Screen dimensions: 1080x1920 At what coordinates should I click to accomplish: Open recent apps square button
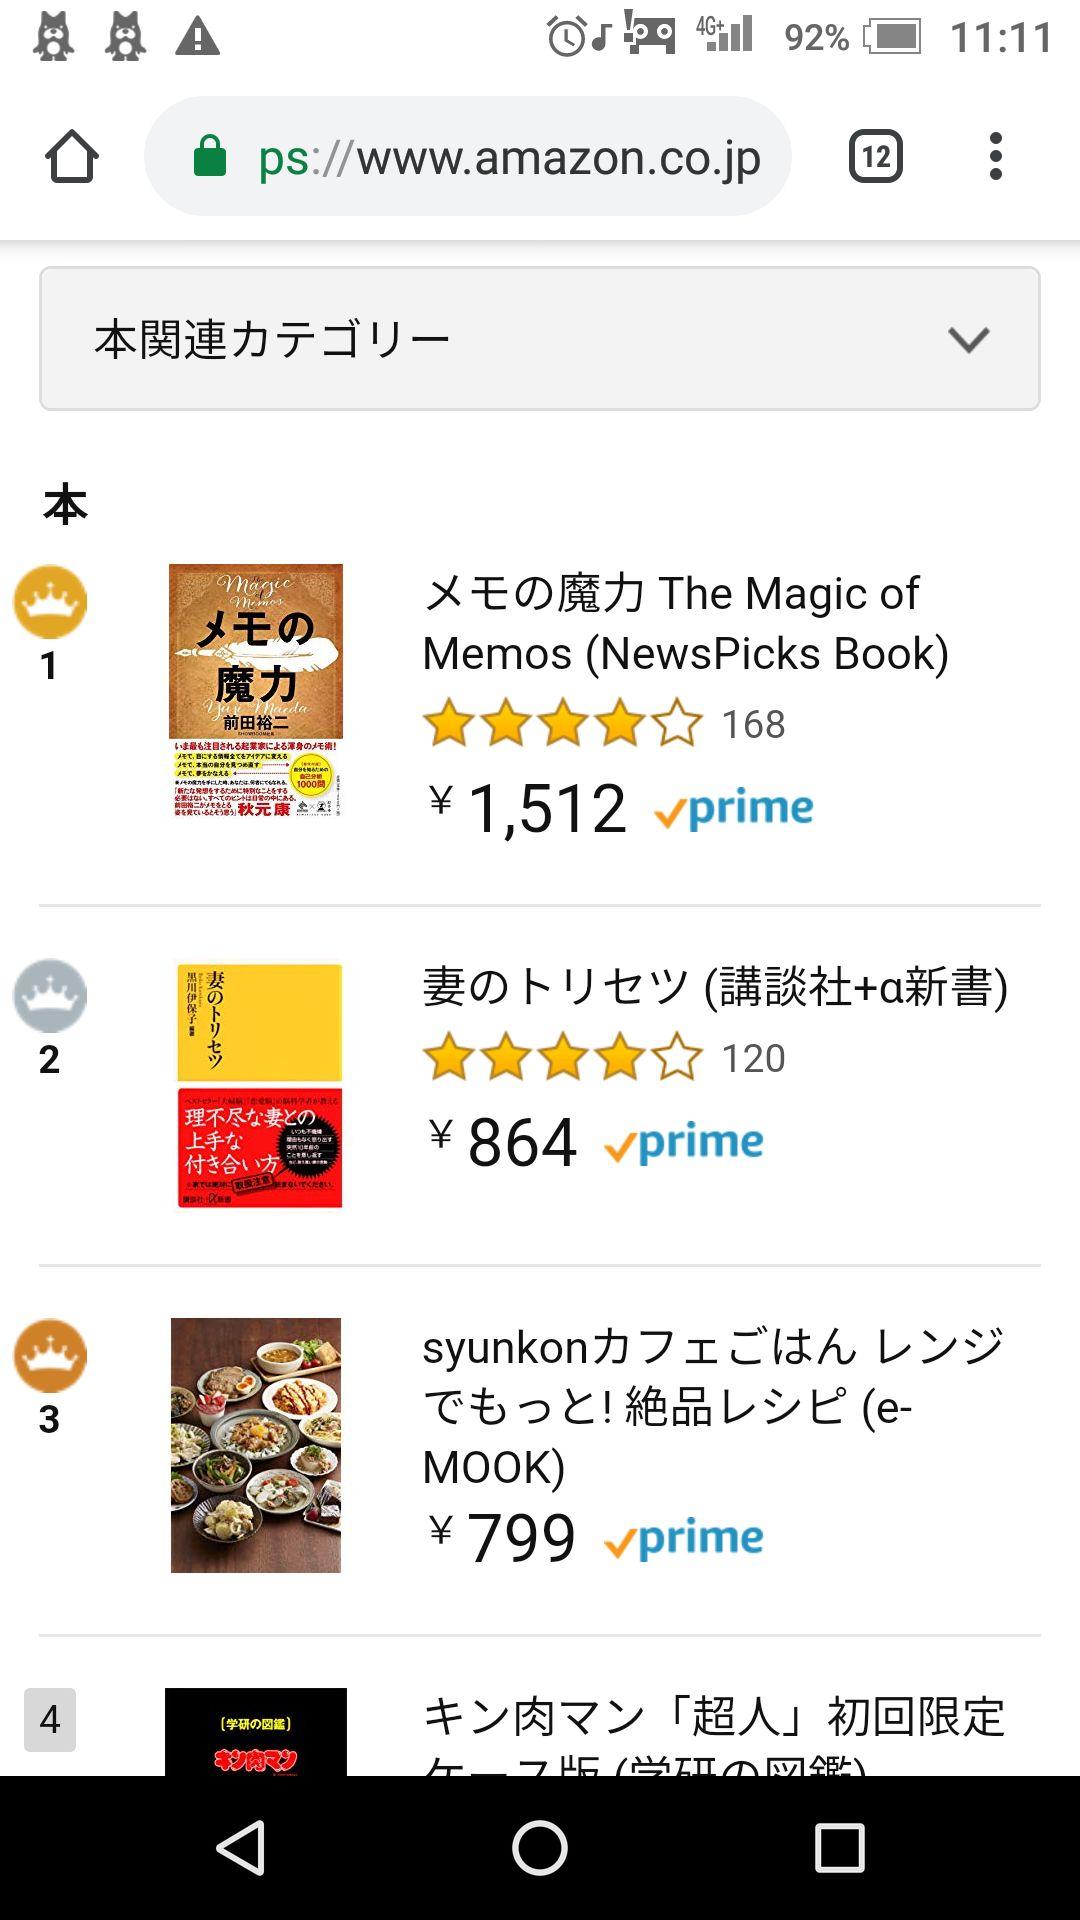point(839,1847)
